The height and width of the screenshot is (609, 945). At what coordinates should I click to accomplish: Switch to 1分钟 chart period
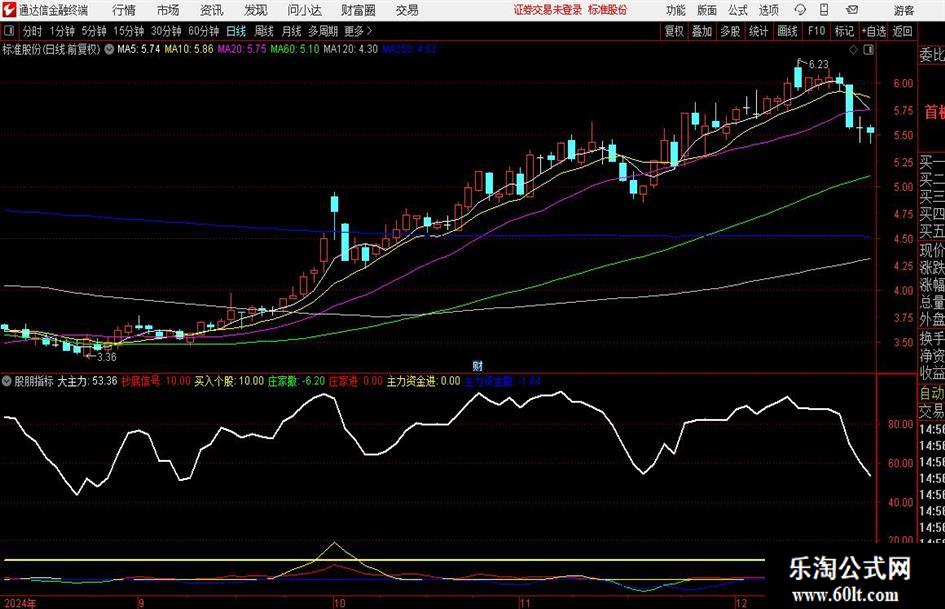point(62,31)
